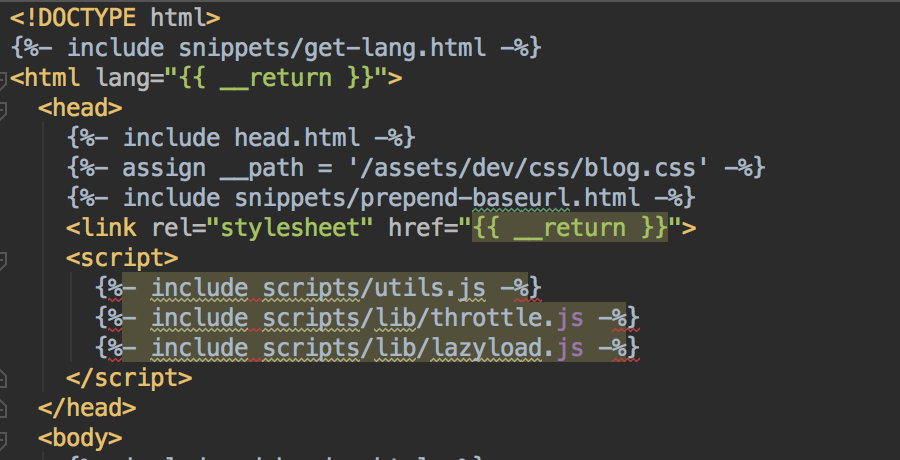Viewport: 900px width, 460px height.
Task: Click highlighted '{{ __return }}' in href
Action: click(570, 227)
